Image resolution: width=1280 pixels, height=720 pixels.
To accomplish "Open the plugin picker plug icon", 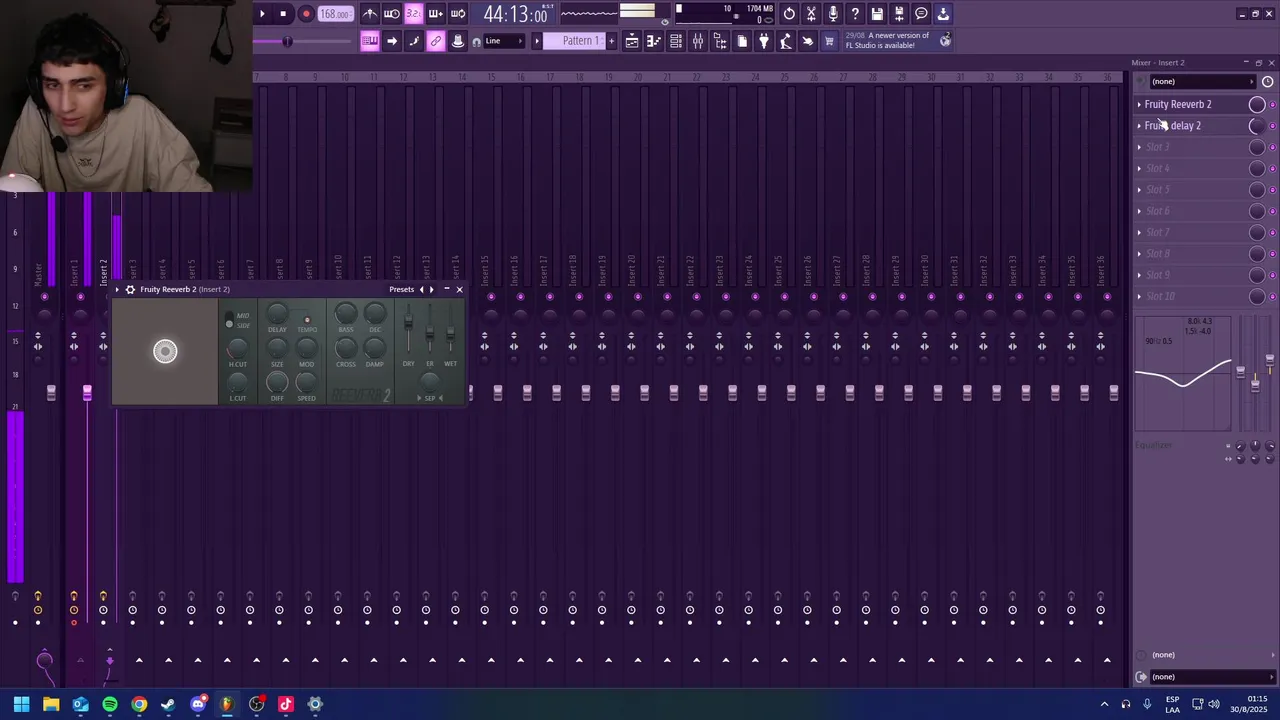I will click(764, 41).
